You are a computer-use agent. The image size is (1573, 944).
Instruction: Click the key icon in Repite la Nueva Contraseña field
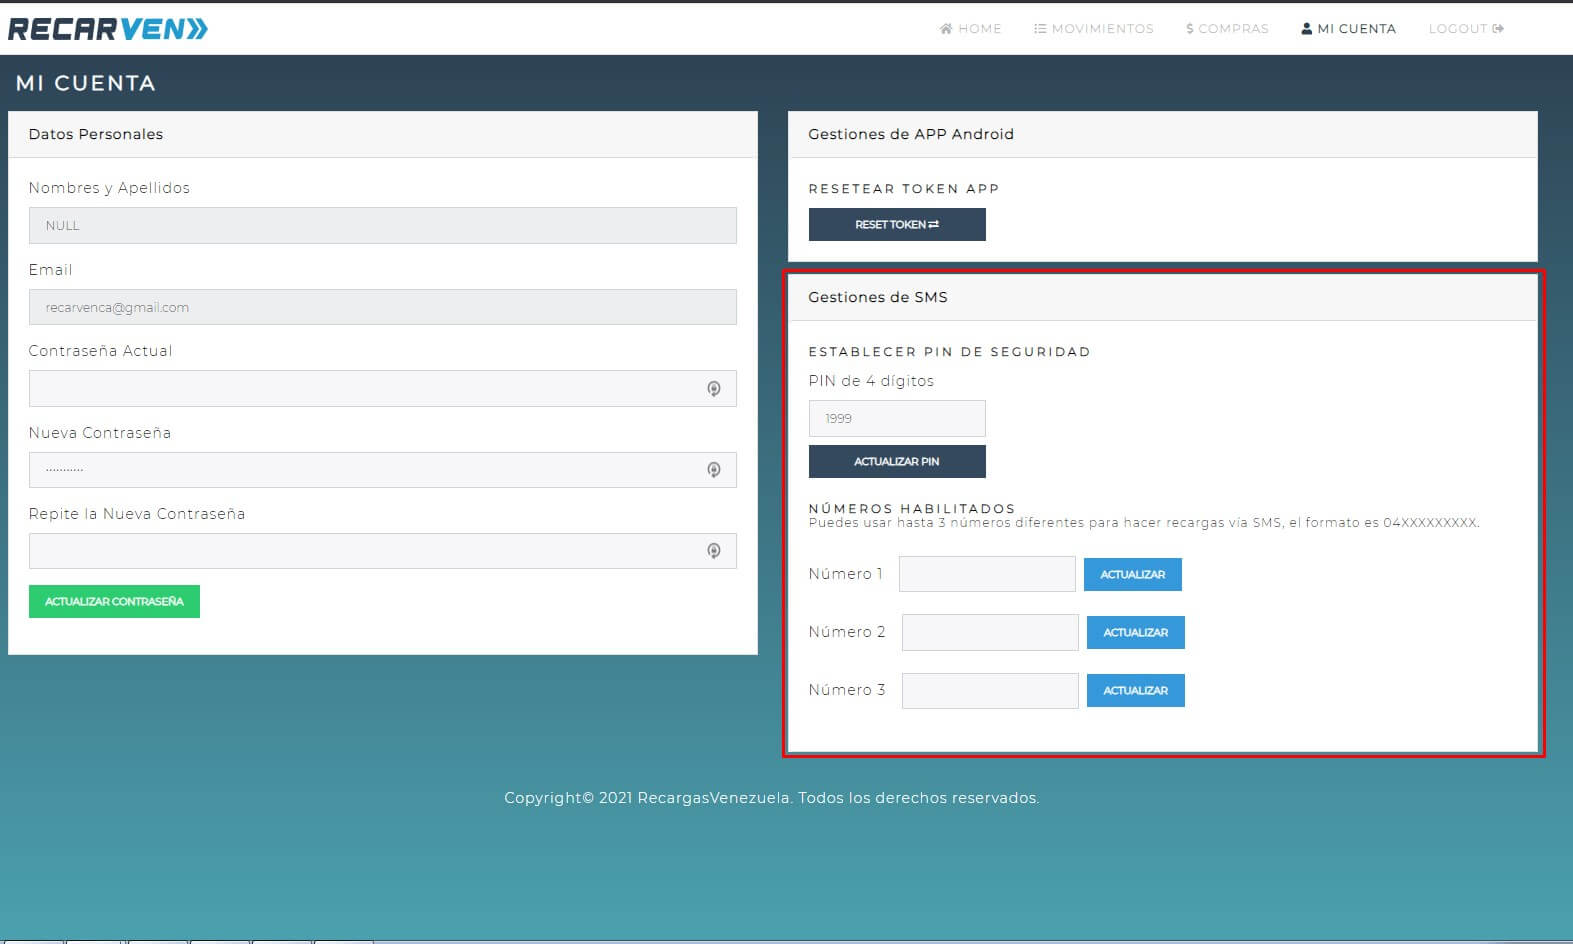(x=714, y=551)
